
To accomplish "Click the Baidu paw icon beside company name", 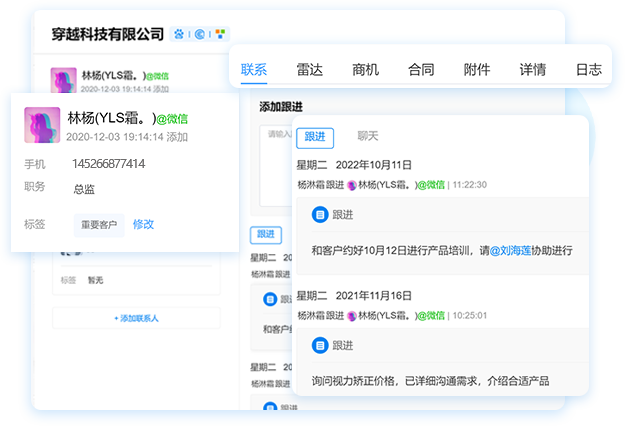I will [x=179, y=34].
